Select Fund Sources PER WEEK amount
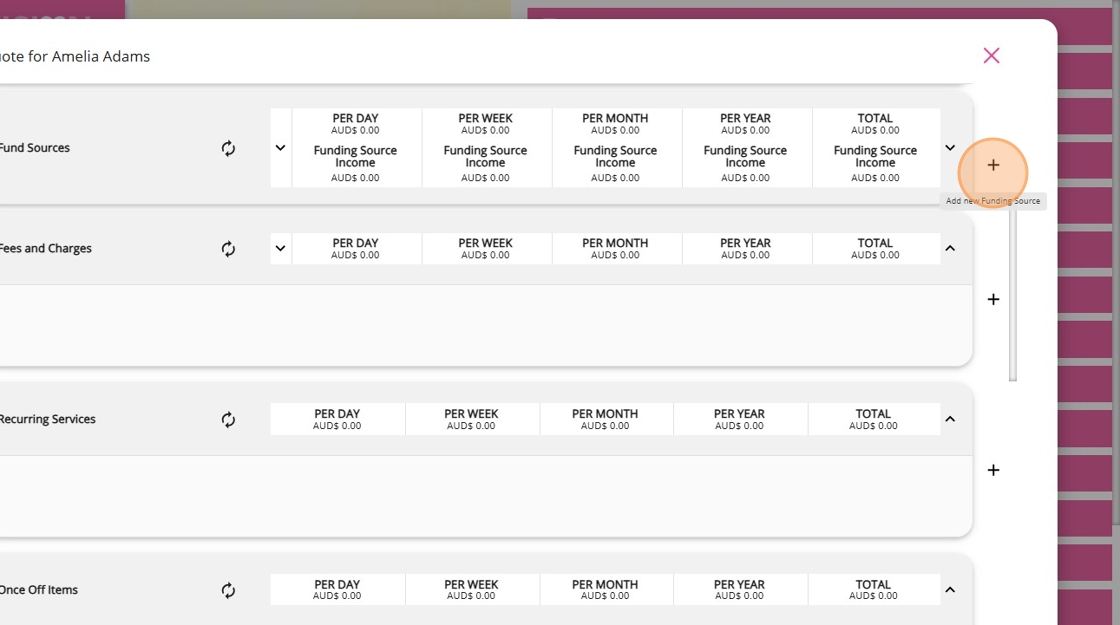 point(485,131)
